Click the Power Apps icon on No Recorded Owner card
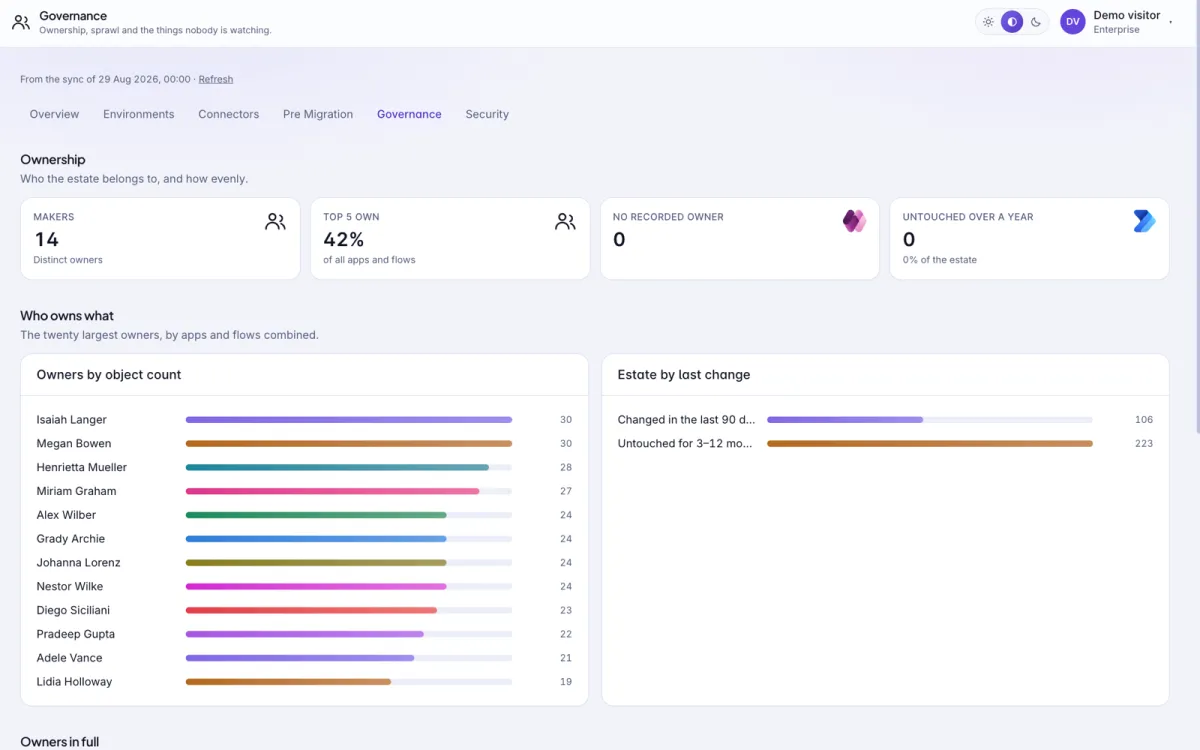1200x750 pixels. (854, 221)
